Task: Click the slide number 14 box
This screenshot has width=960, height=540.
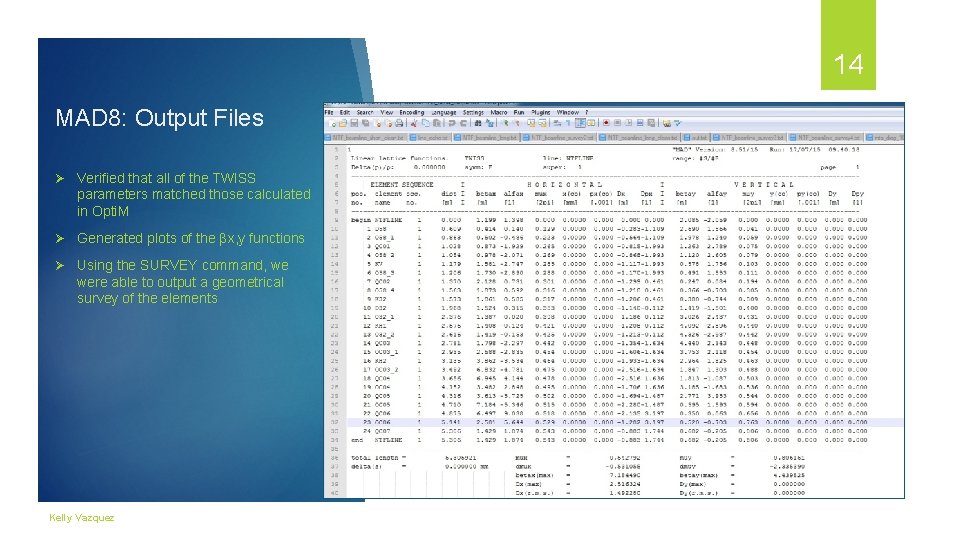Action: click(848, 45)
